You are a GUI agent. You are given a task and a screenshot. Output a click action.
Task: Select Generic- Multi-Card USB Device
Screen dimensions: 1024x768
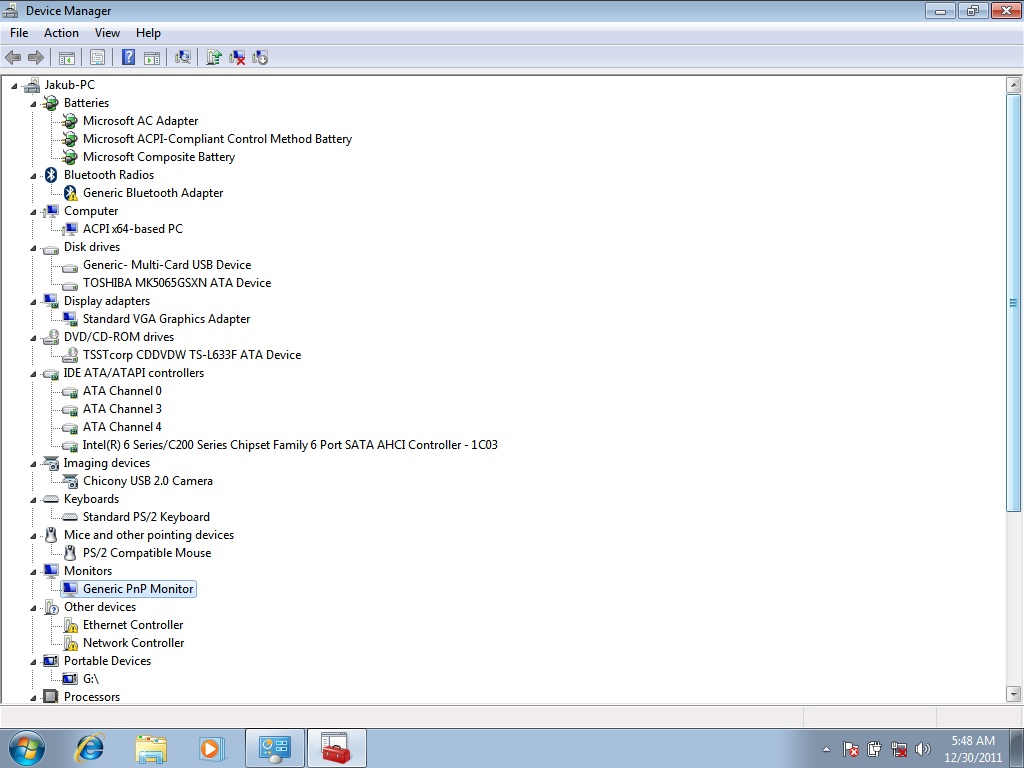[x=167, y=264]
